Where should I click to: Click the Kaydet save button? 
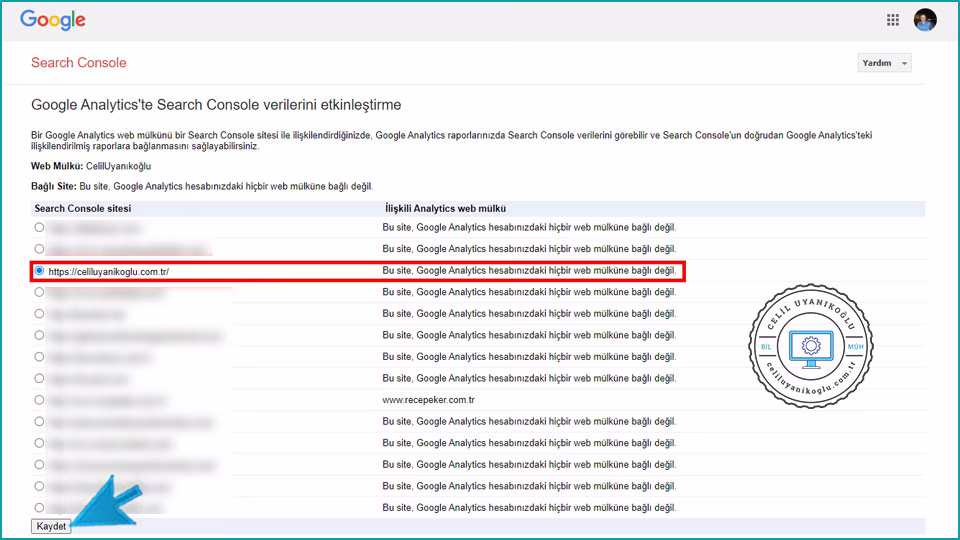coord(51,527)
